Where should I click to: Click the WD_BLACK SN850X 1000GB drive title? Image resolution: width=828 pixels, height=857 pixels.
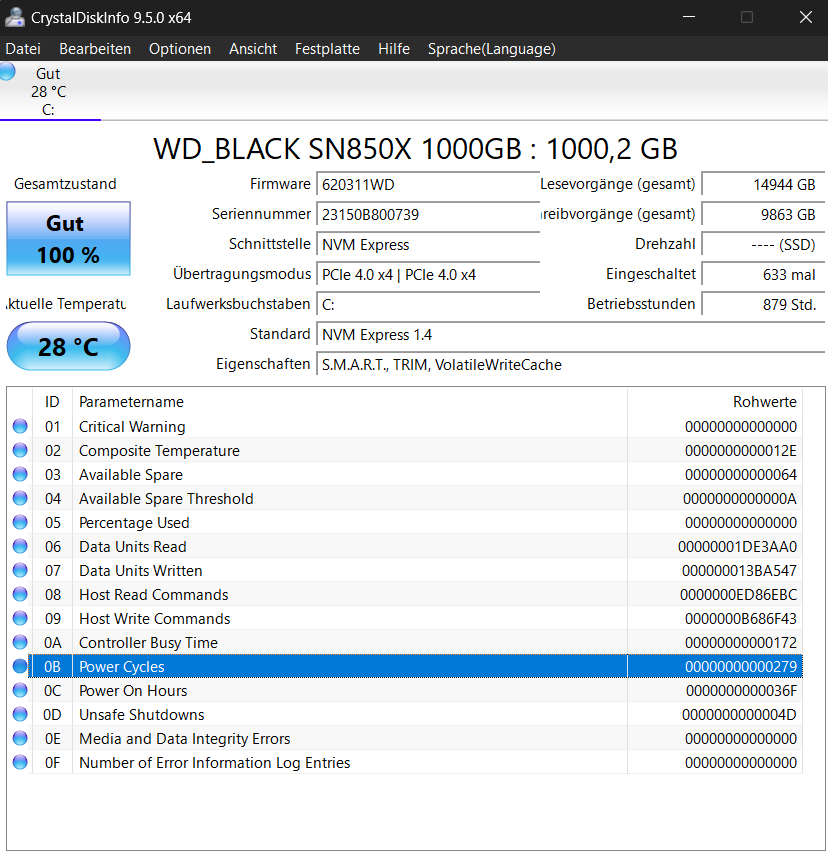pos(415,149)
